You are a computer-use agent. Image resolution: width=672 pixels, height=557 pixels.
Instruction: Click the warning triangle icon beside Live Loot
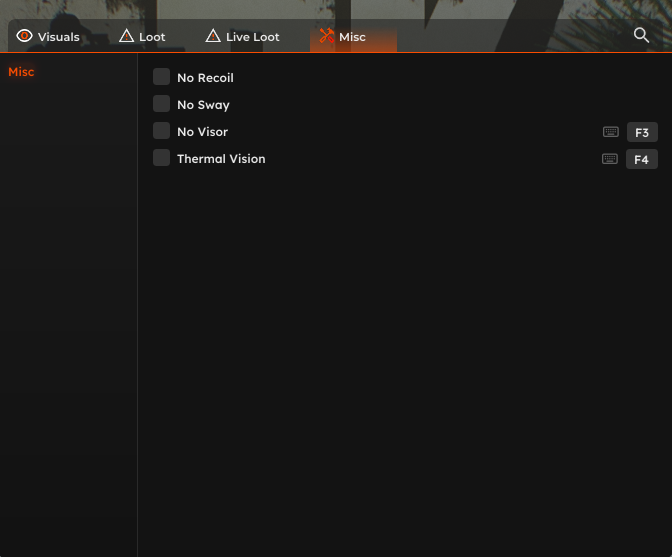coord(213,36)
